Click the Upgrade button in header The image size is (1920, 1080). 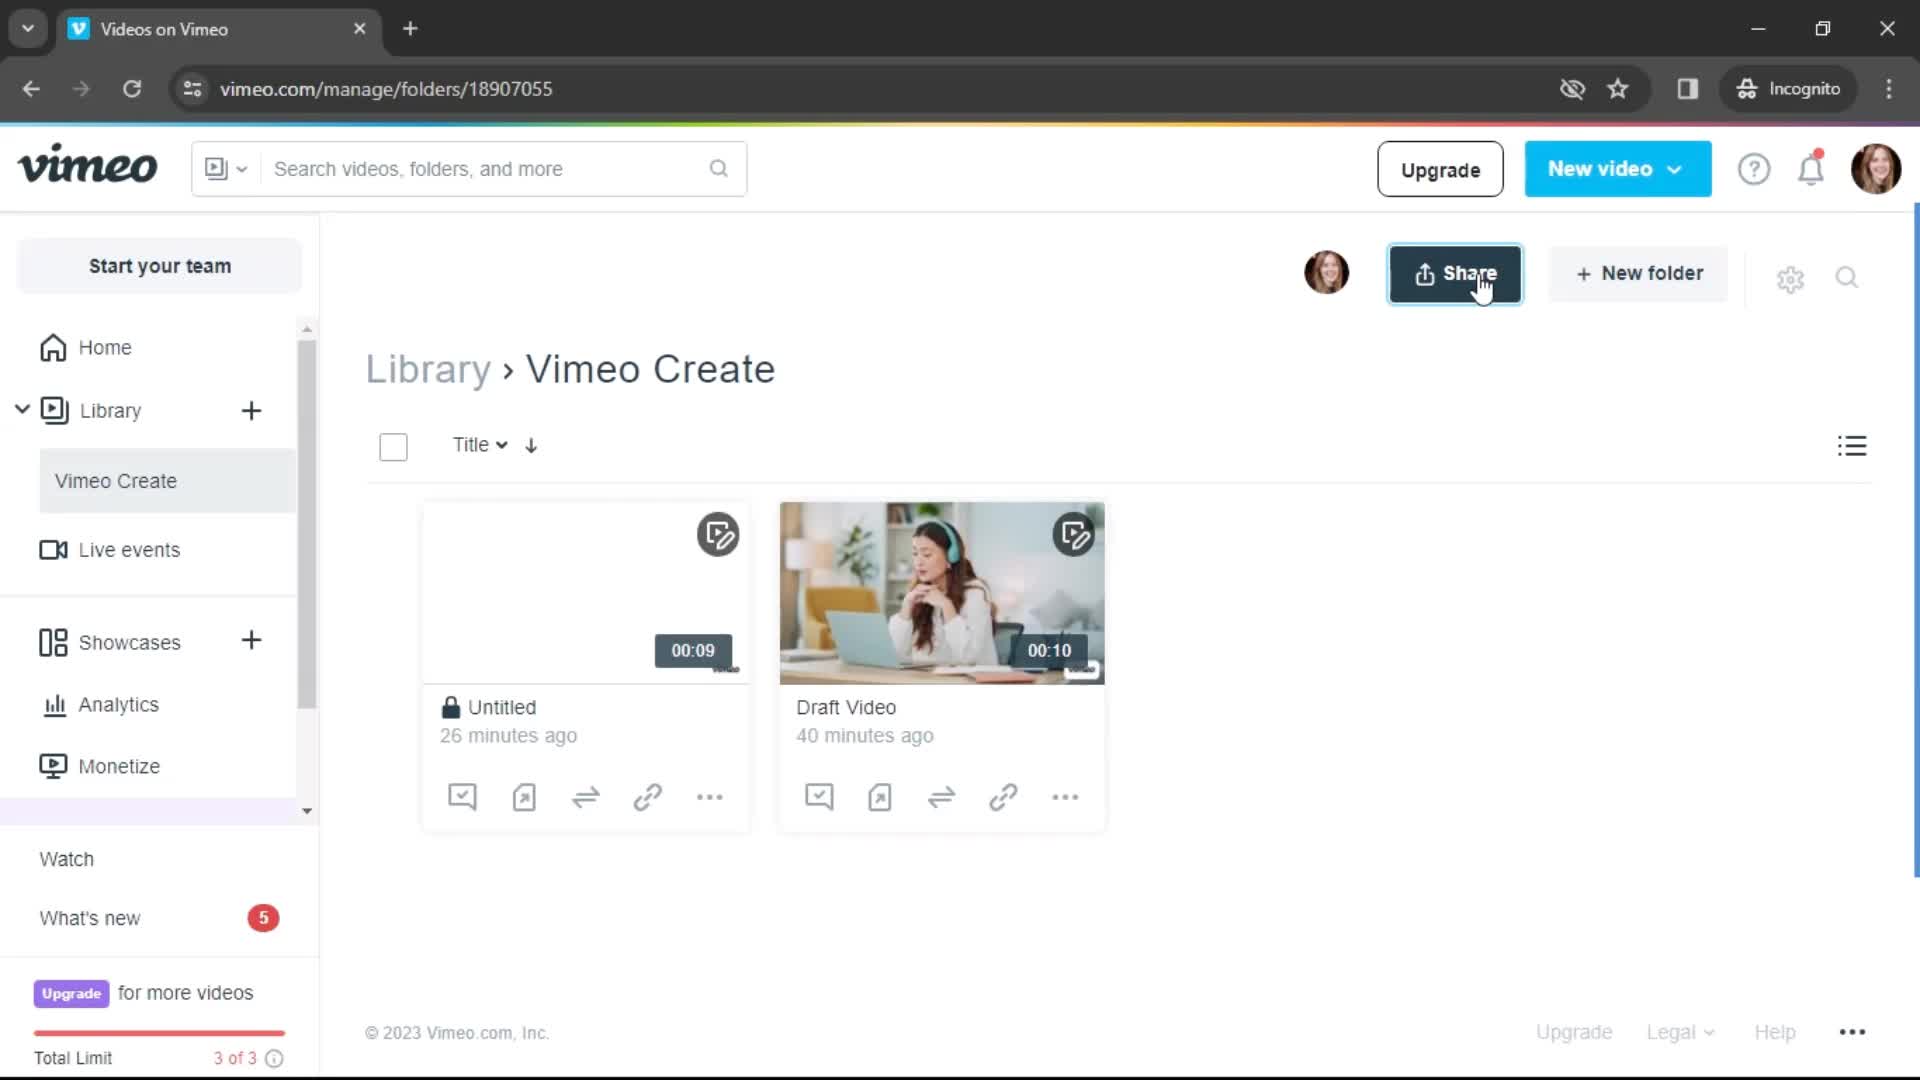[1440, 169]
